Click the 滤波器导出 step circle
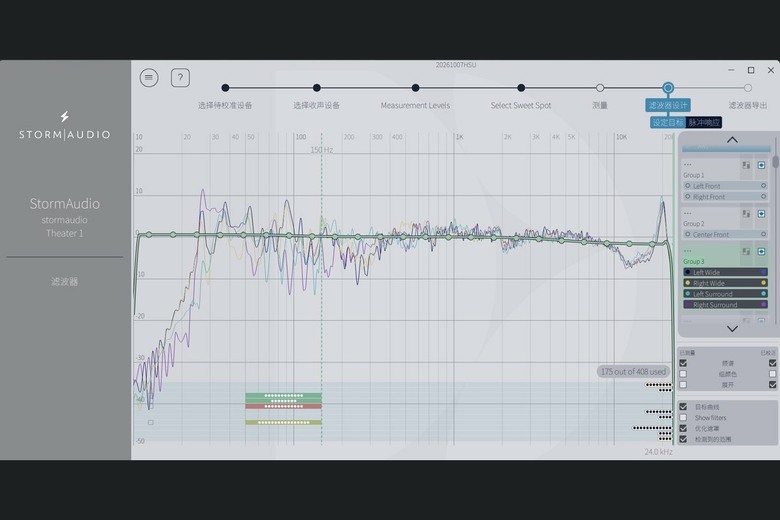This screenshot has width=780, height=520. tap(748, 88)
